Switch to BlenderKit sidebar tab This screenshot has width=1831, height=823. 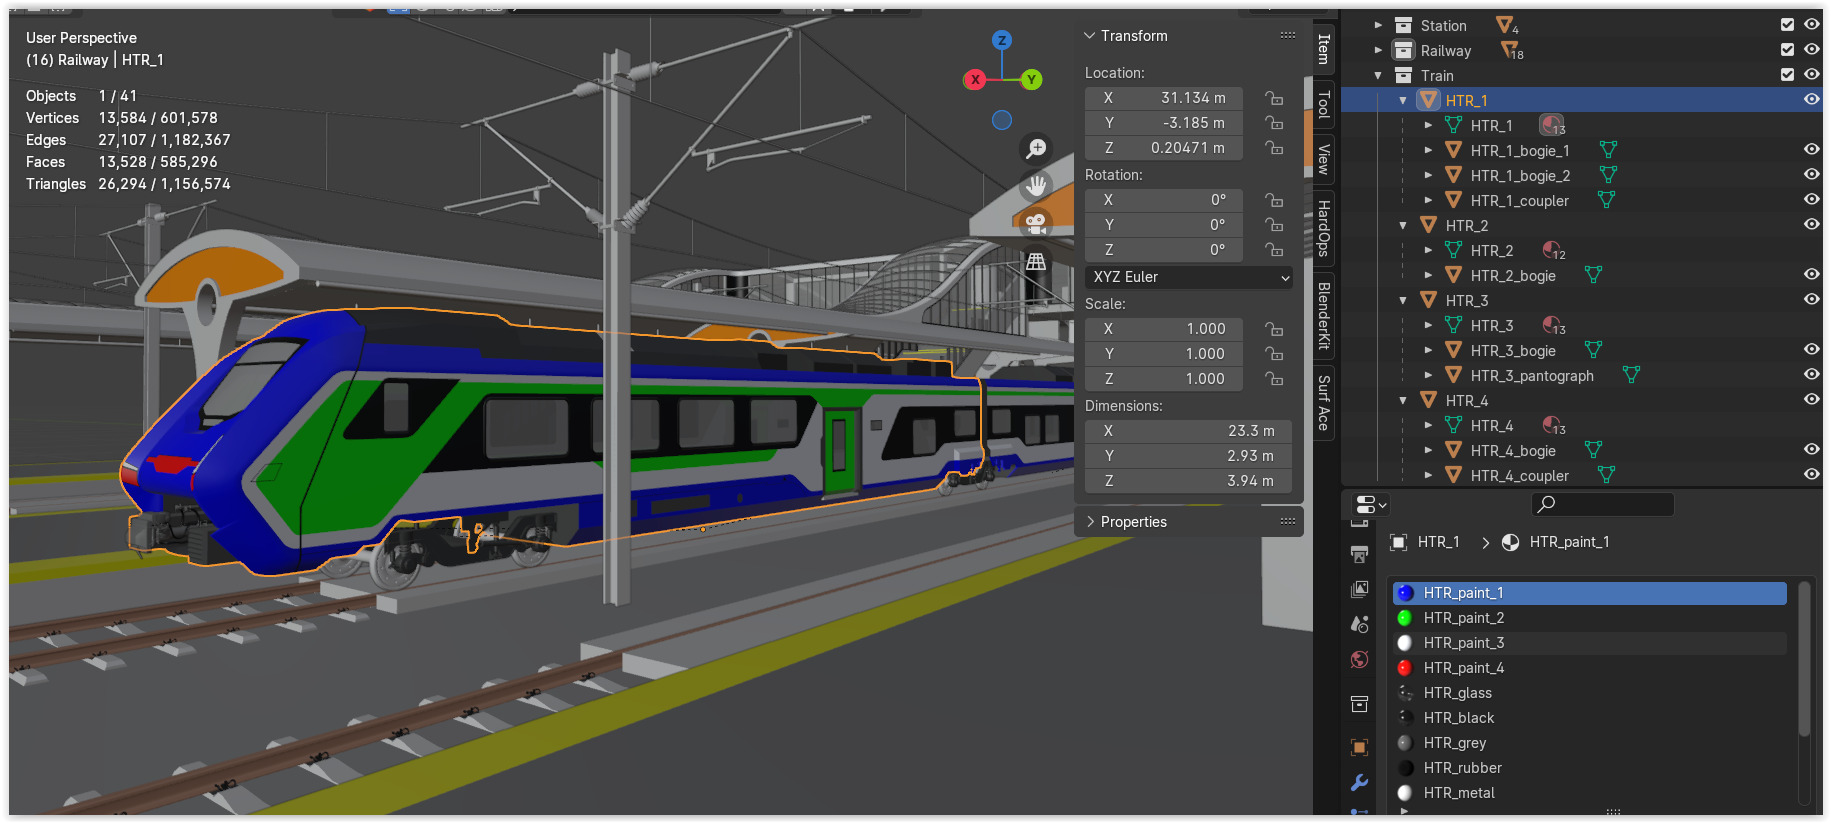[1324, 315]
